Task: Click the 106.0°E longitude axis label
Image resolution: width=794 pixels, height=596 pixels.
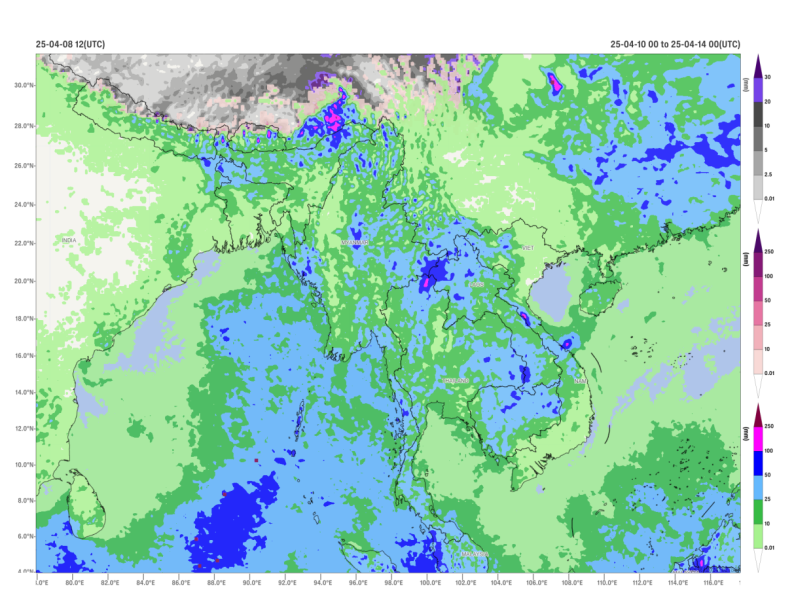Action: click(x=536, y=583)
